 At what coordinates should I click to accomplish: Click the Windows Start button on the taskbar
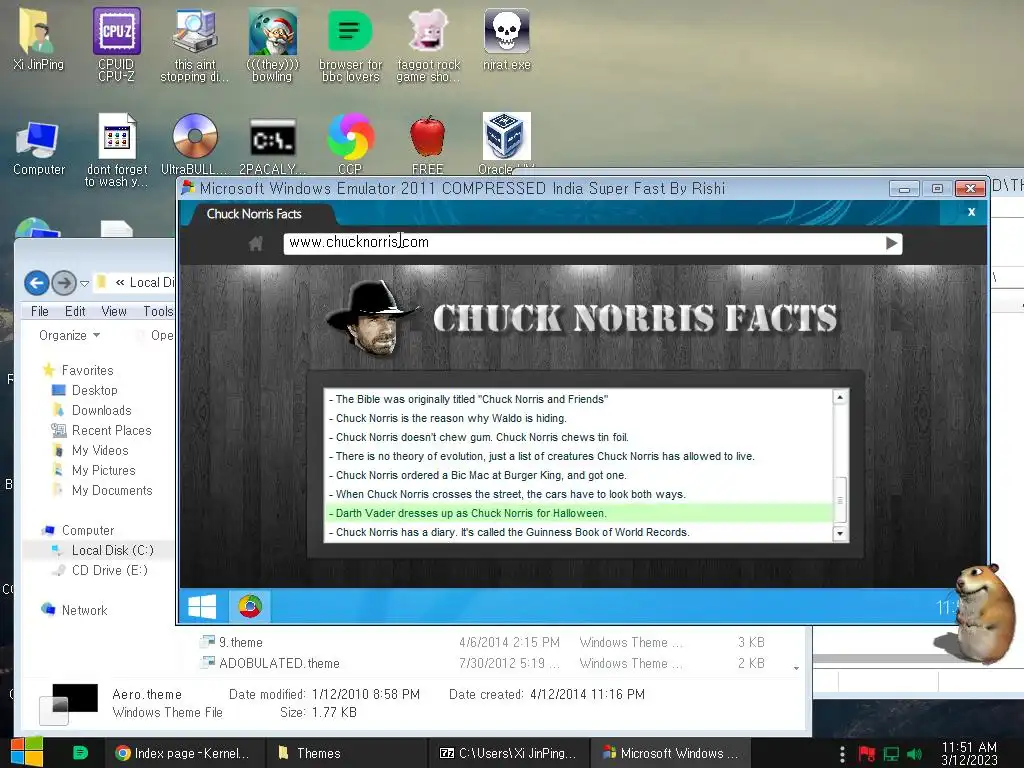click(x=27, y=752)
